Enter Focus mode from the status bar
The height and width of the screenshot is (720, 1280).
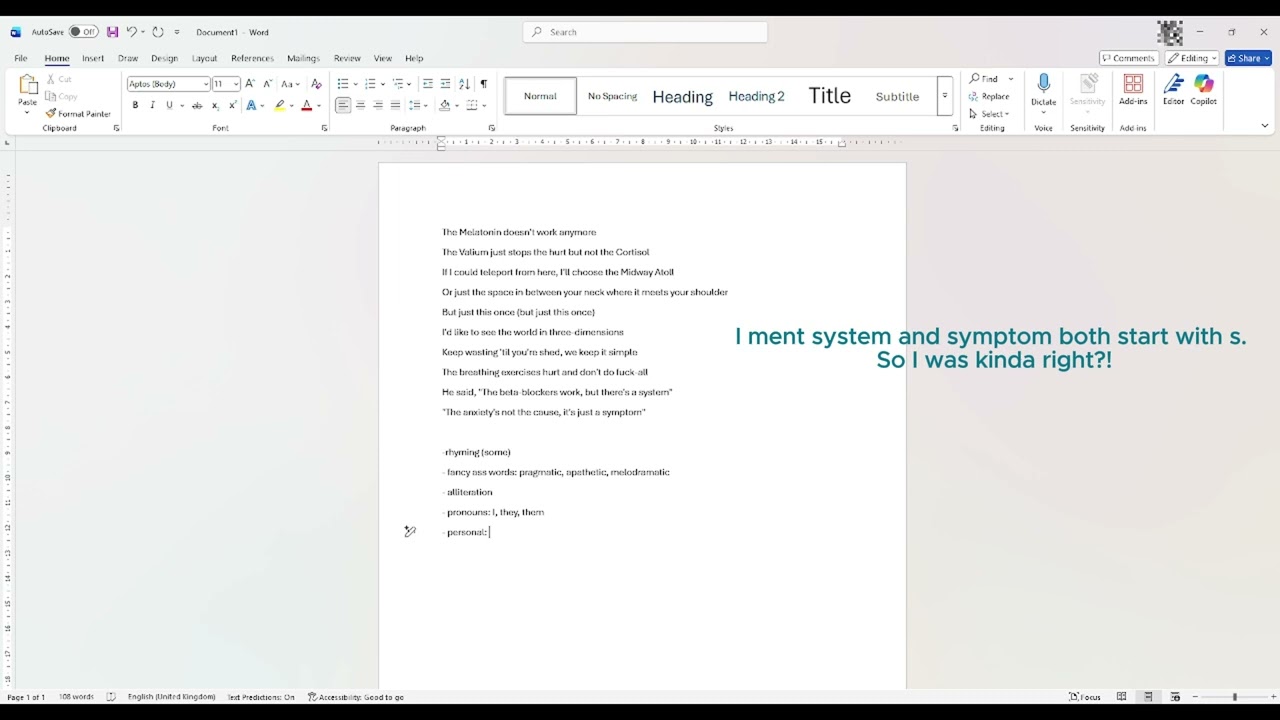coord(1085,697)
